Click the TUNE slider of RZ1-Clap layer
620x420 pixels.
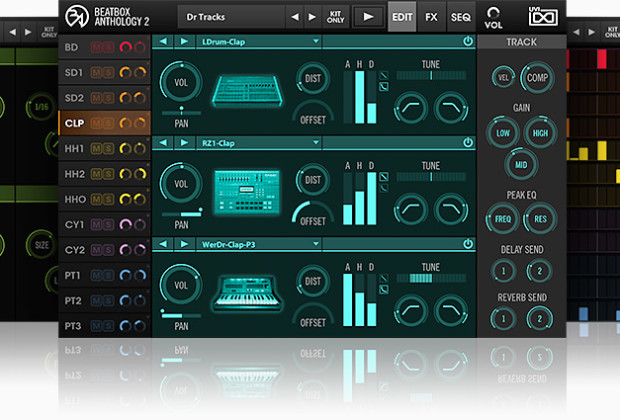(x=431, y=177)
